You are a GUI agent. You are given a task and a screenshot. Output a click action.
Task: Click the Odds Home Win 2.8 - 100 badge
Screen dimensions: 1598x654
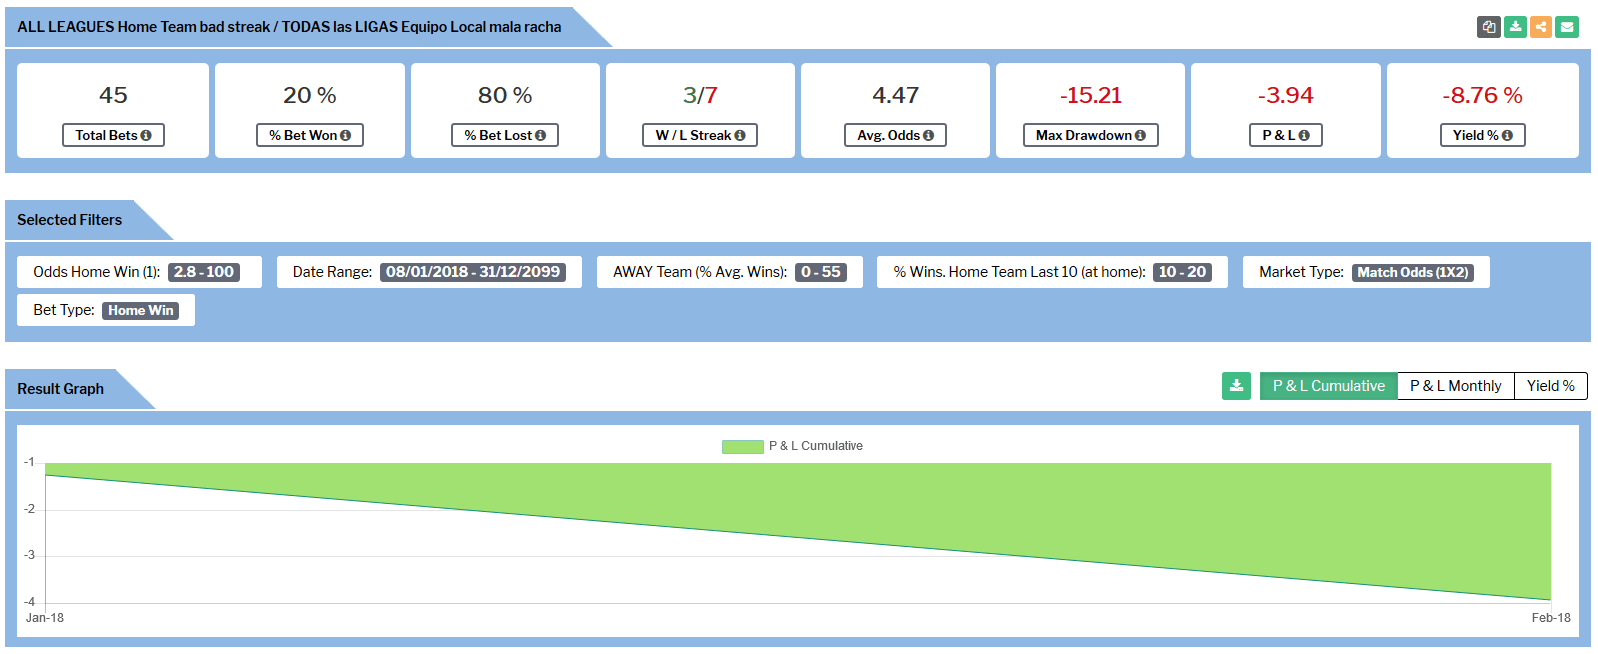pyautogui.click(x=204, y=272)
